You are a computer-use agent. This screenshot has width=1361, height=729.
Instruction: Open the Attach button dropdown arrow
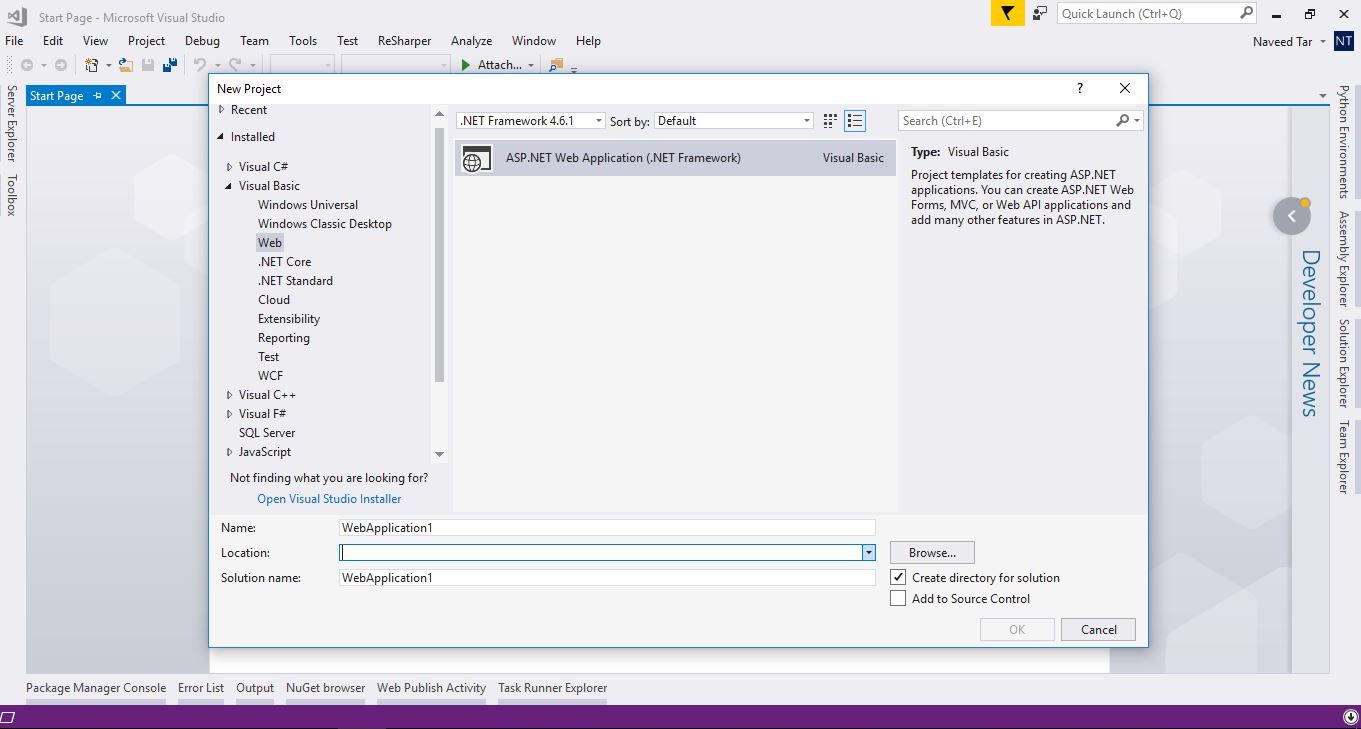531,65
